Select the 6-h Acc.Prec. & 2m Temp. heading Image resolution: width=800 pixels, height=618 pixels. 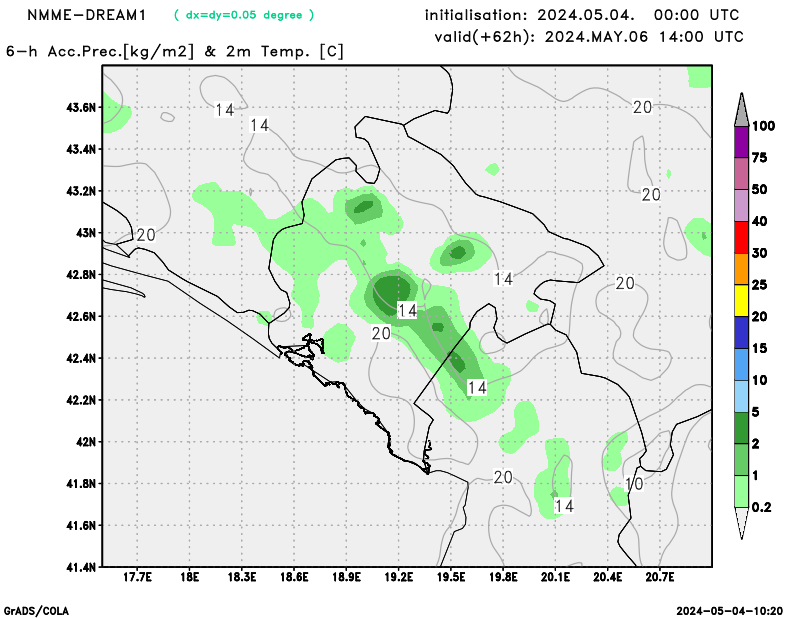point(175,52)
